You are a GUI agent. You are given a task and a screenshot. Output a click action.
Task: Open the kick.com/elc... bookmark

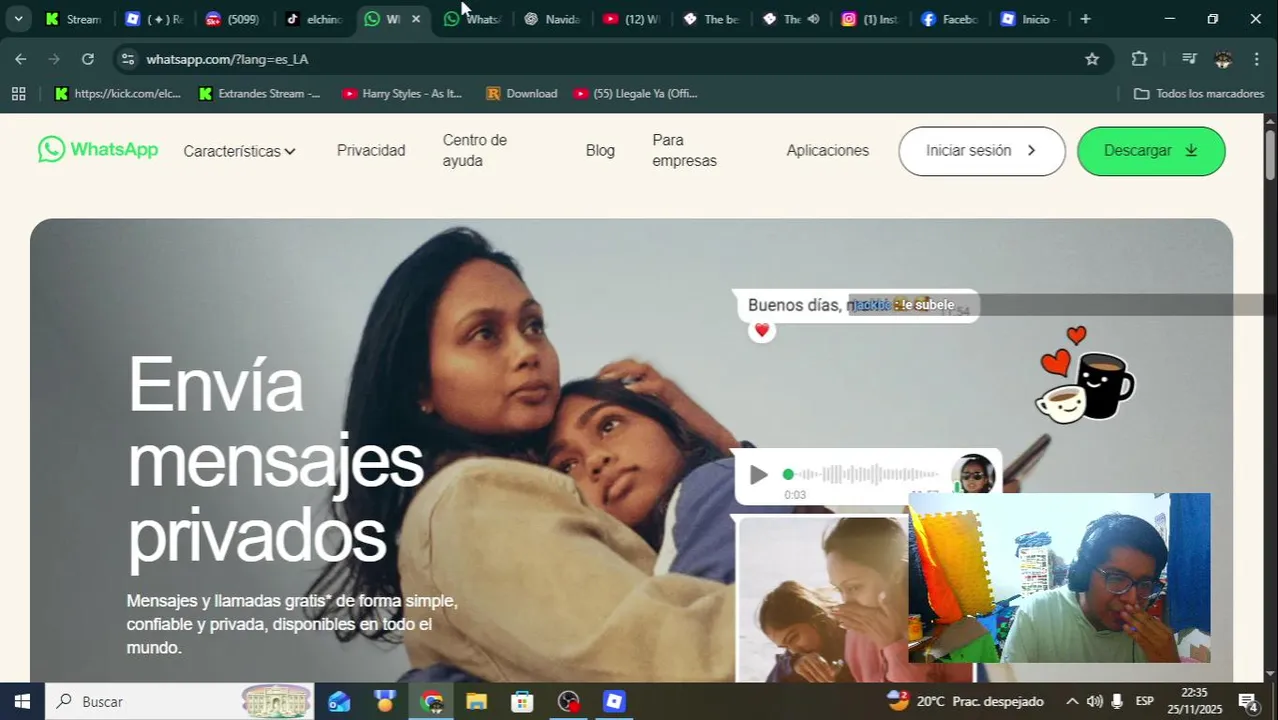(118, 94)
